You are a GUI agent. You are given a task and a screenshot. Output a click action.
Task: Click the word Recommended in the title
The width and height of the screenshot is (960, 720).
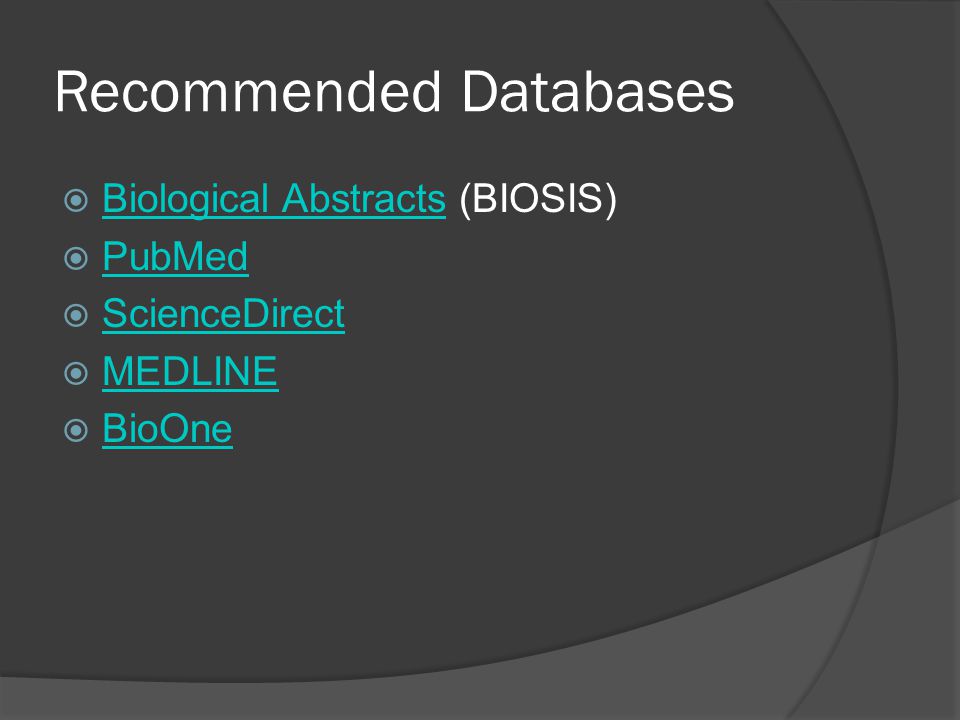(248, 92)
